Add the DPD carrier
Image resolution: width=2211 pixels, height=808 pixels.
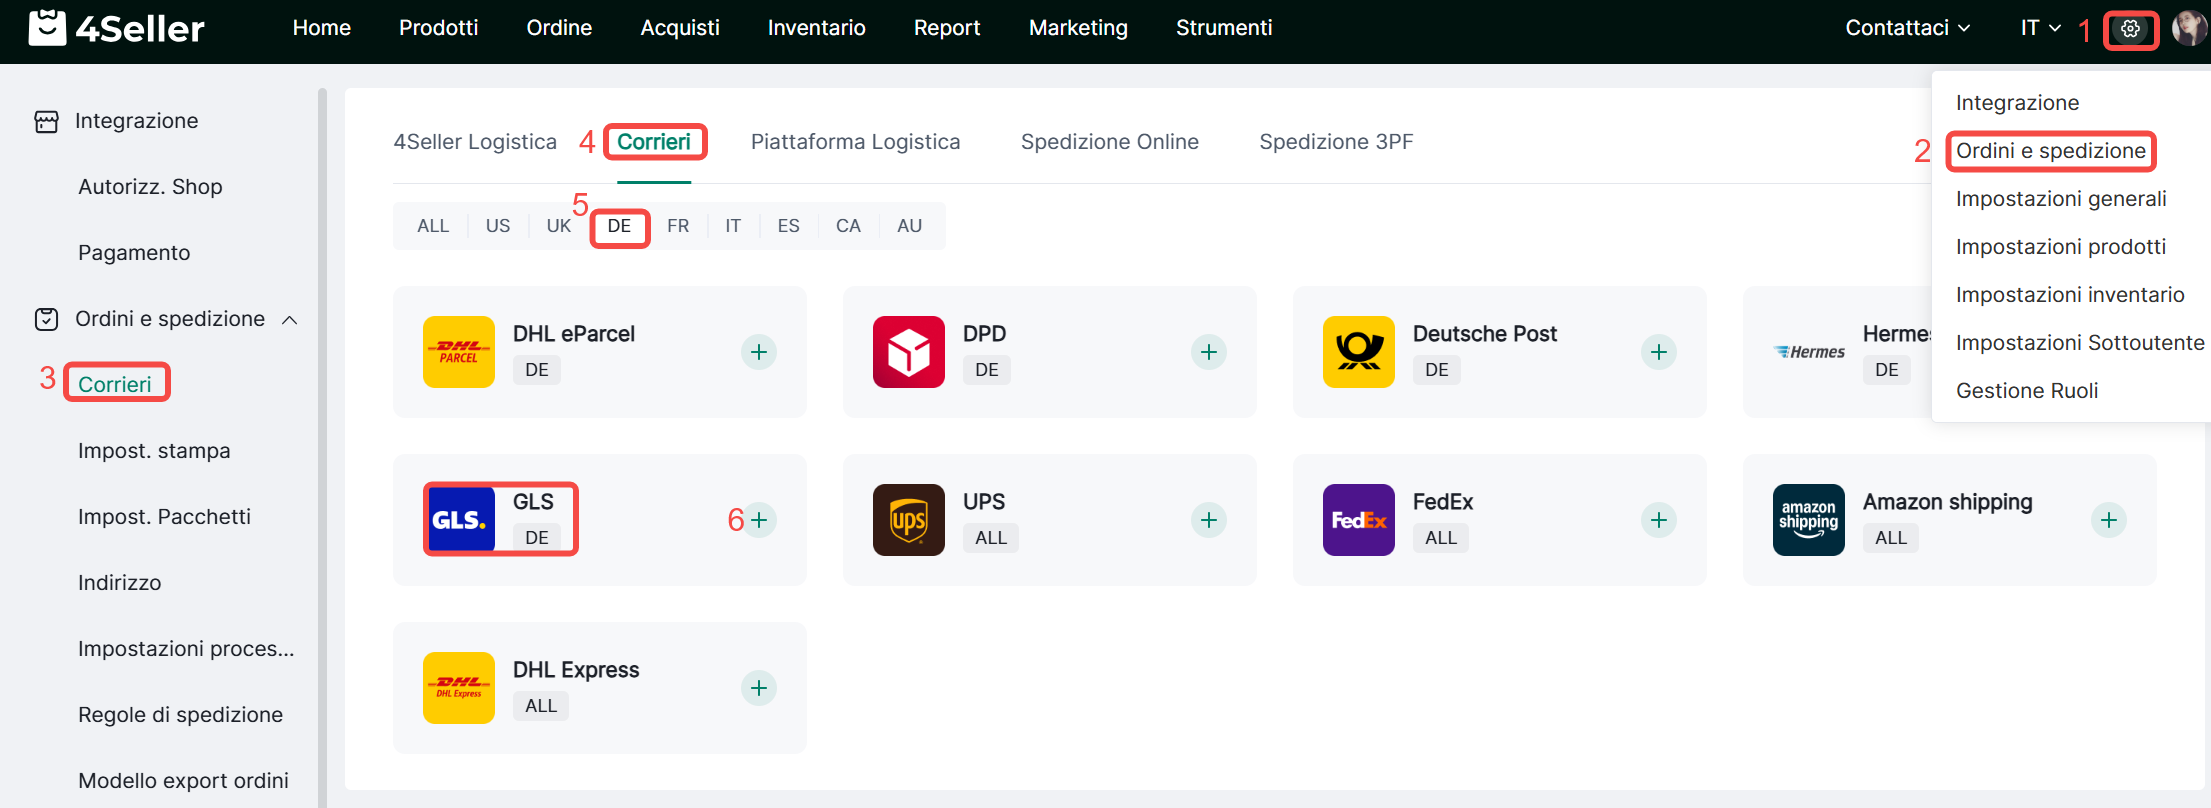(1209, 352)
